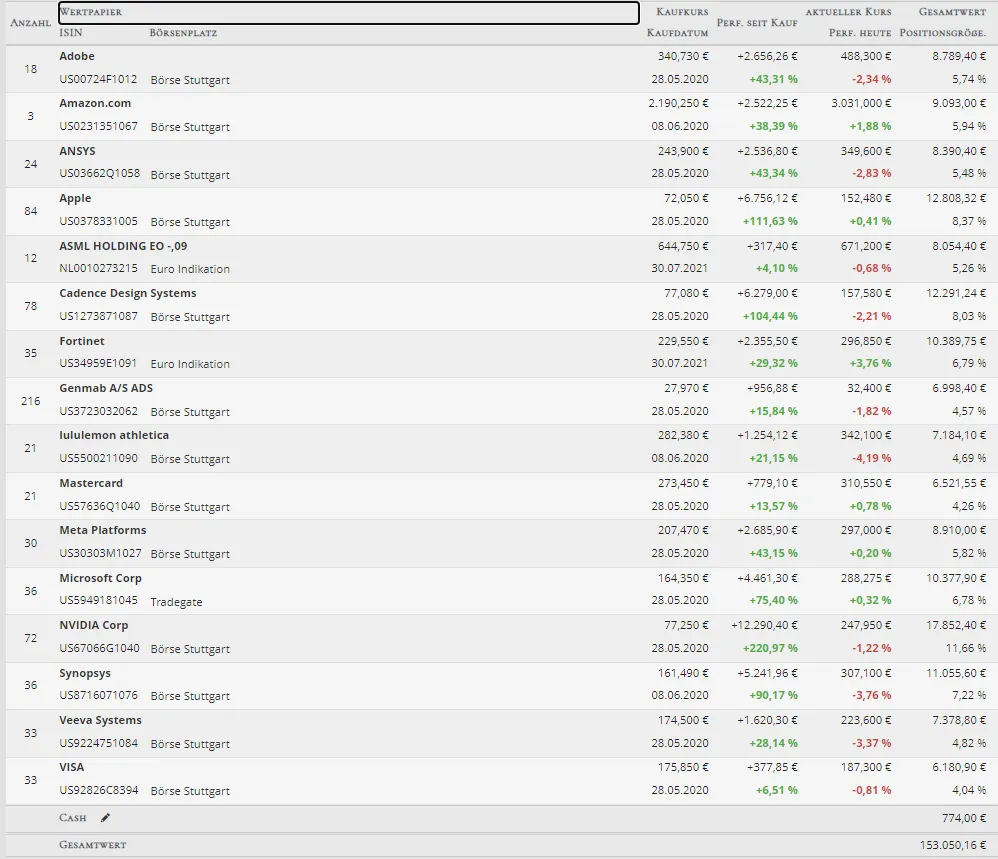
Task: Click ISIN US5949181045
Action: (98, 600)
